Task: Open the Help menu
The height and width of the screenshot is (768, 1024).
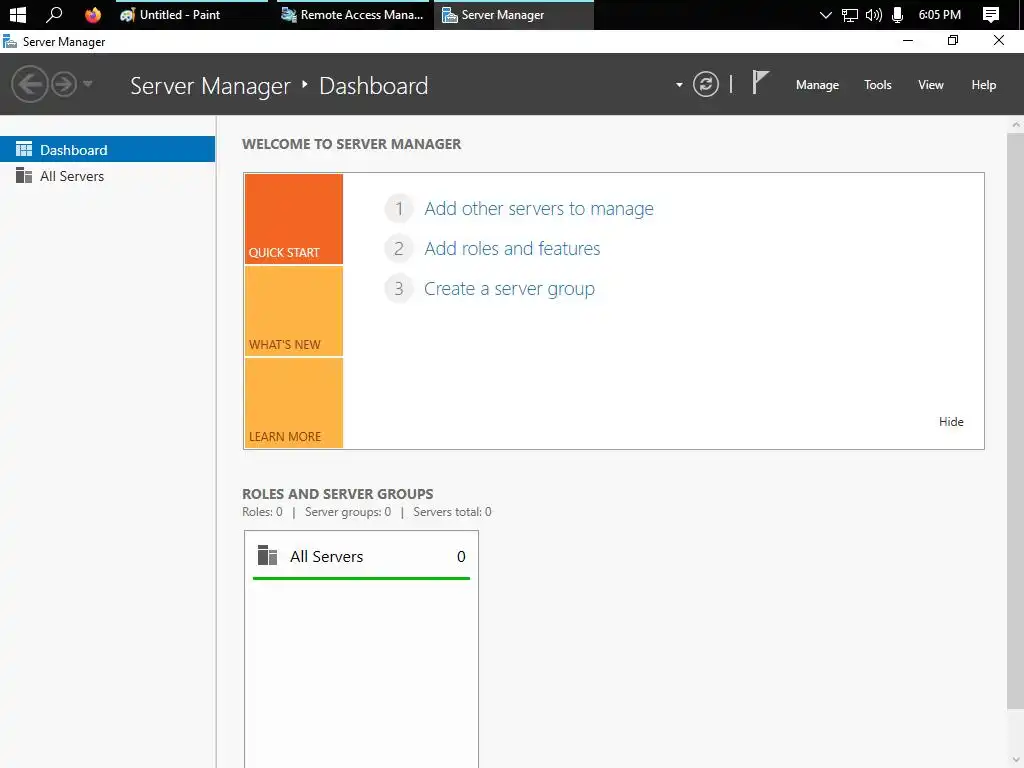Action: click(983, 85)
